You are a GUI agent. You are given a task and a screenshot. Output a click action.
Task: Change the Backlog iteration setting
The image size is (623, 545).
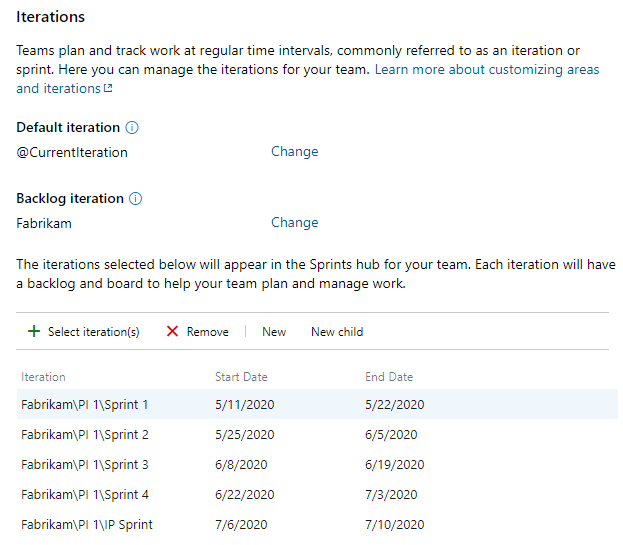[294, 223]
